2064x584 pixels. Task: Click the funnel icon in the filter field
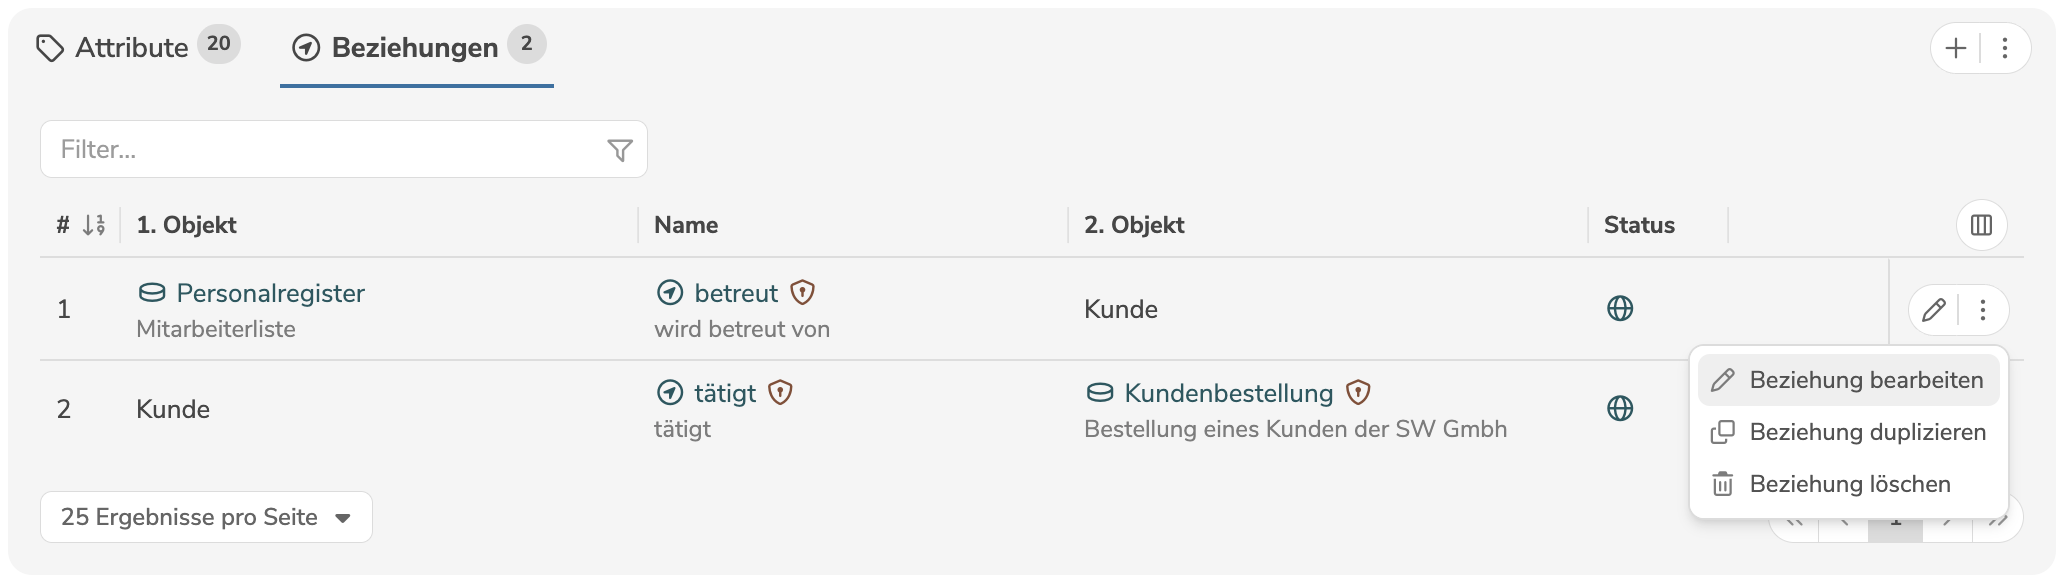pyautogui.click(x=621, y=149)
